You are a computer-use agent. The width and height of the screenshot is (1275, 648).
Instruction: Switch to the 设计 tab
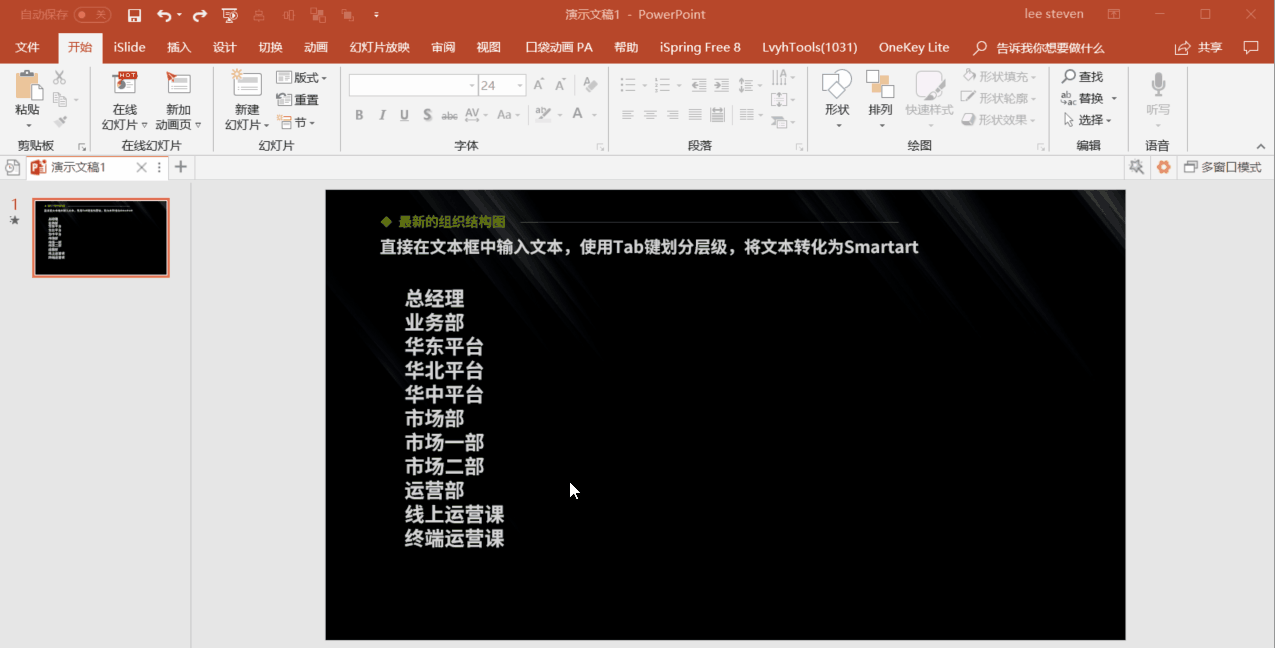point(225,47)
